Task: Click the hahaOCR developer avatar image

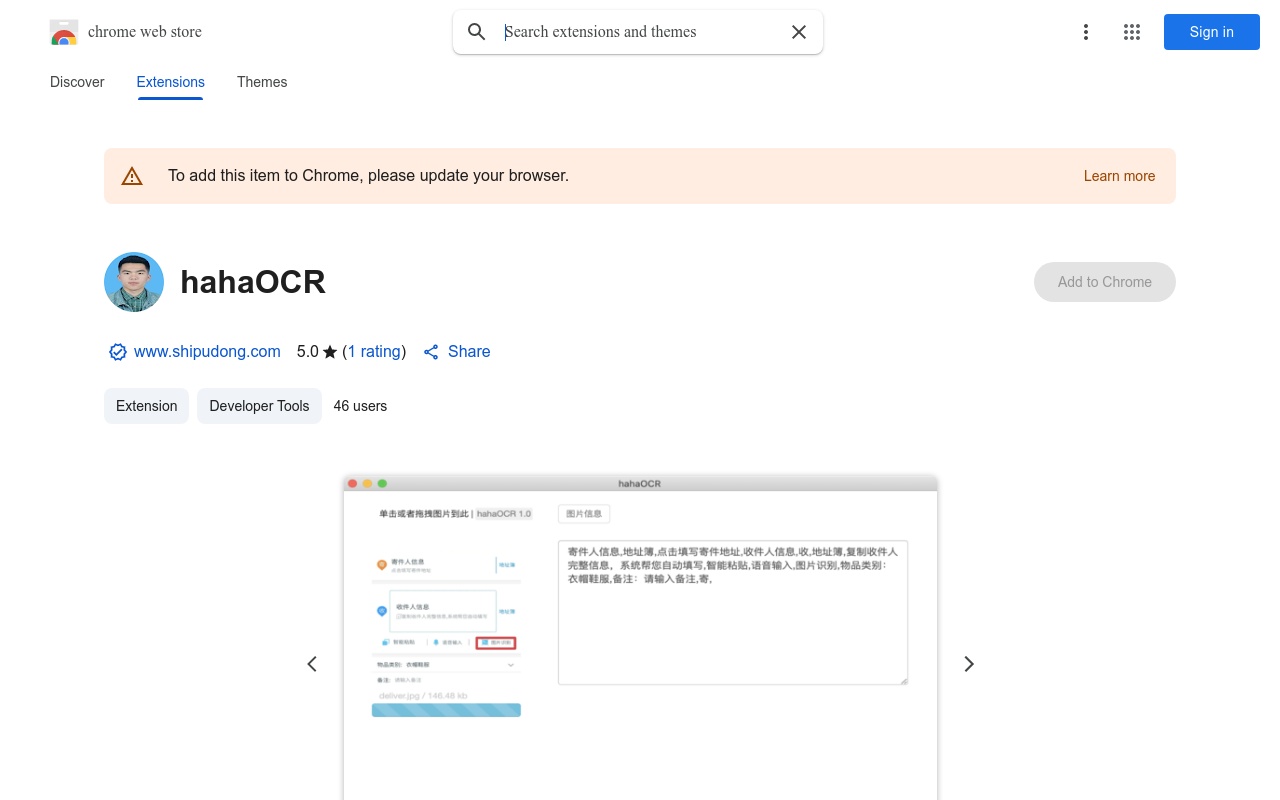Action: [134, 282]
